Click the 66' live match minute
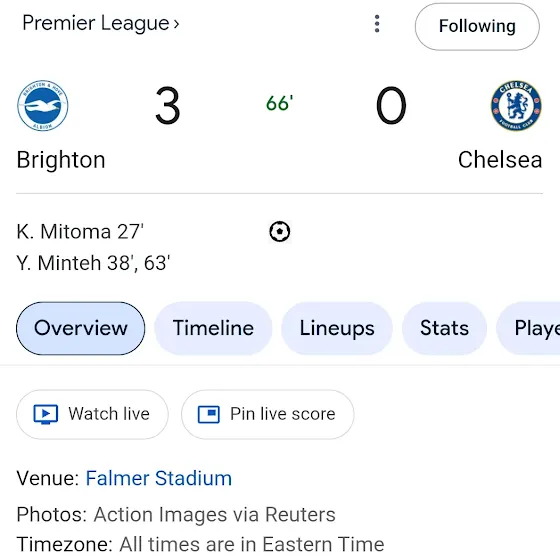560x560 pixels. 279,103
